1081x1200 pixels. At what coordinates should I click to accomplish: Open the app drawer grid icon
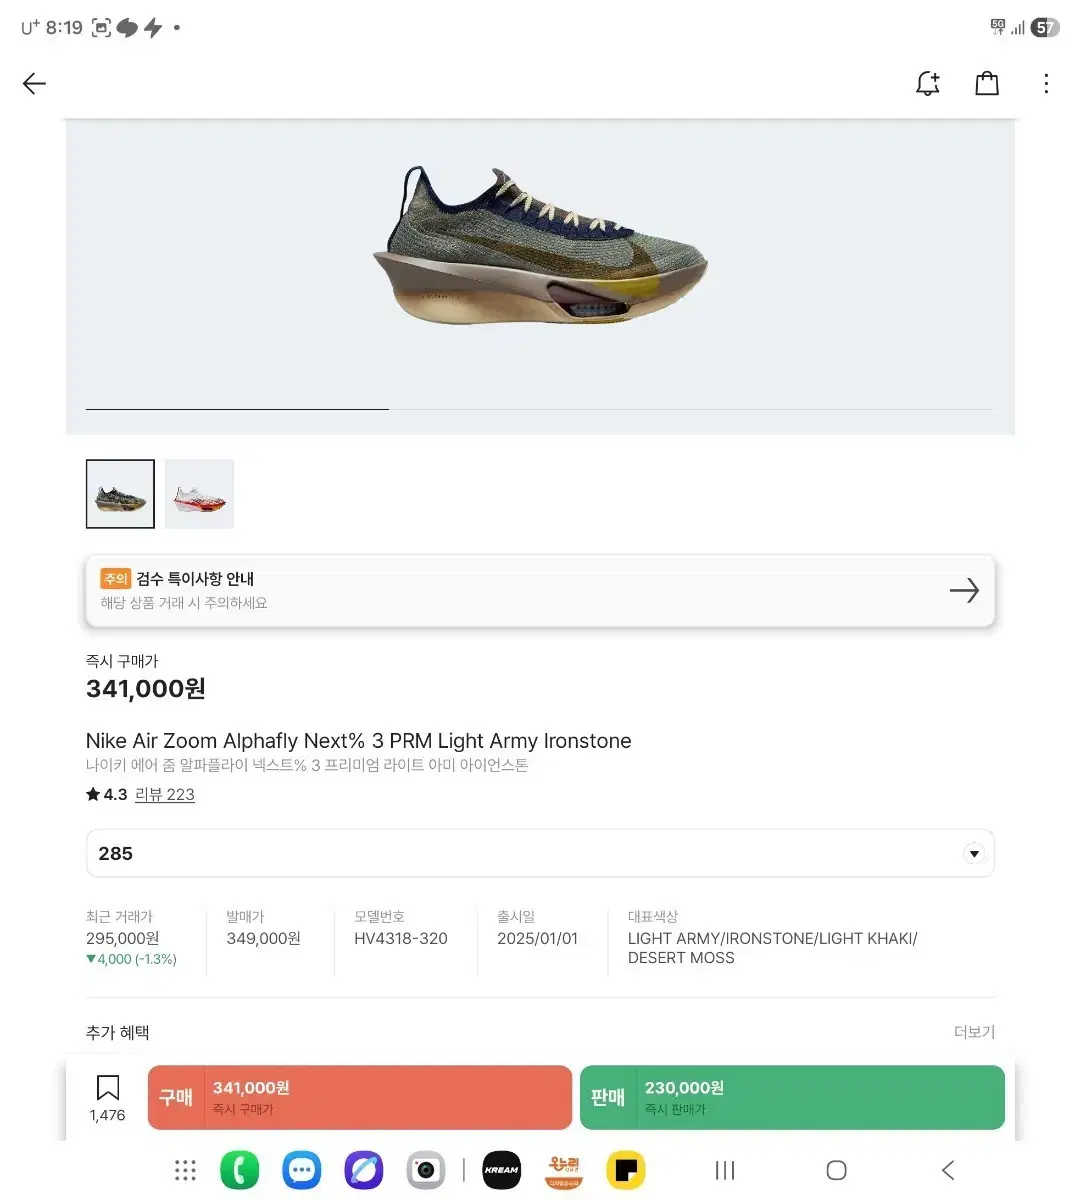pyautogui.click(x=185, y=1170)
